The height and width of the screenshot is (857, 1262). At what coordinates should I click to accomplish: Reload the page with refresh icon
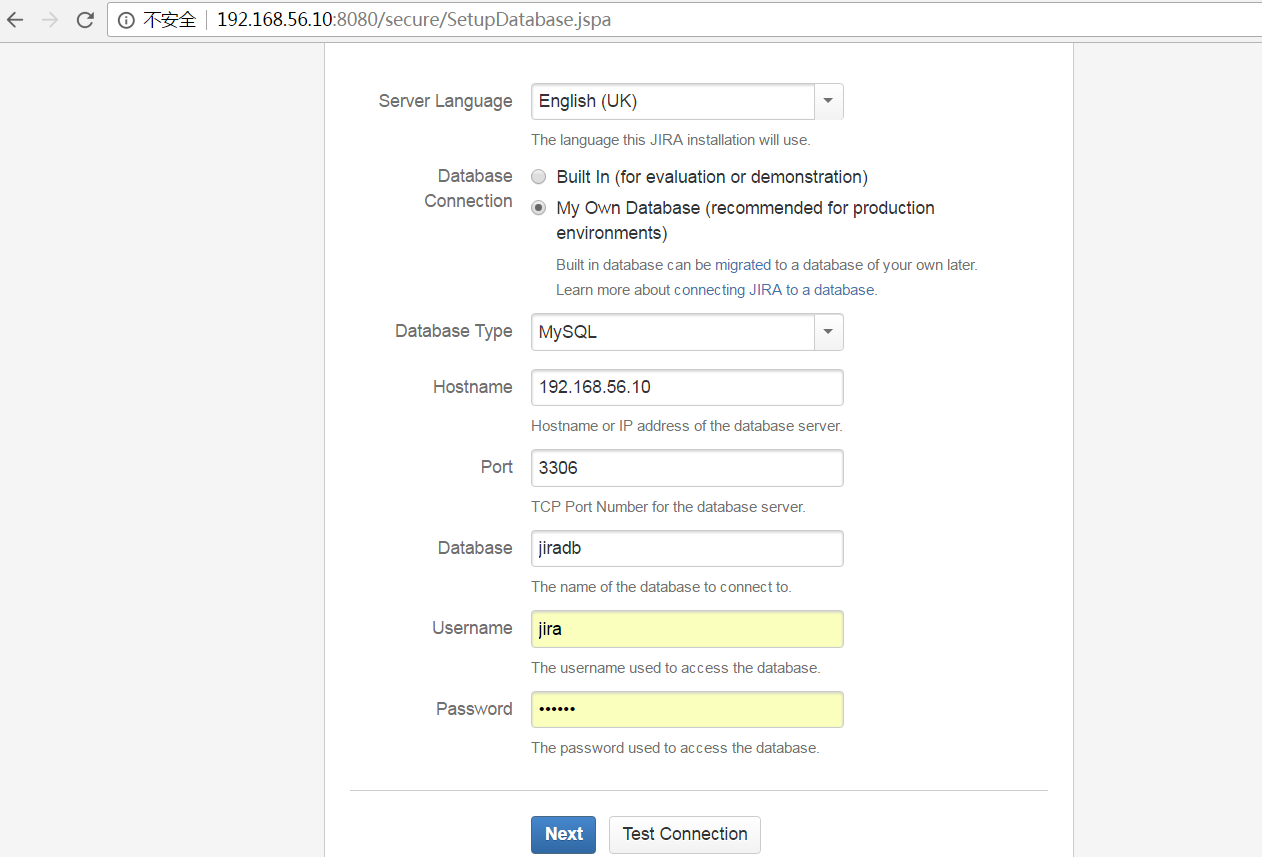click(85, 20)
